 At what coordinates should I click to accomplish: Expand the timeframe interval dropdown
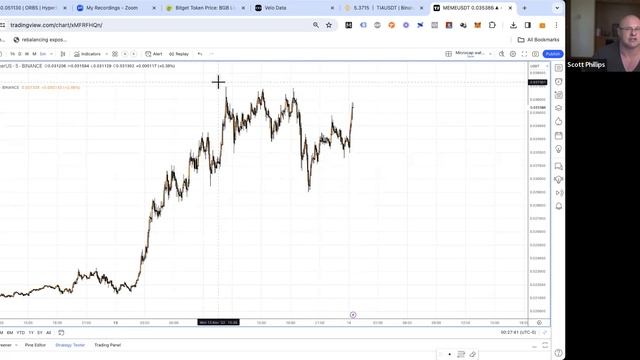[x=51, y=54]
